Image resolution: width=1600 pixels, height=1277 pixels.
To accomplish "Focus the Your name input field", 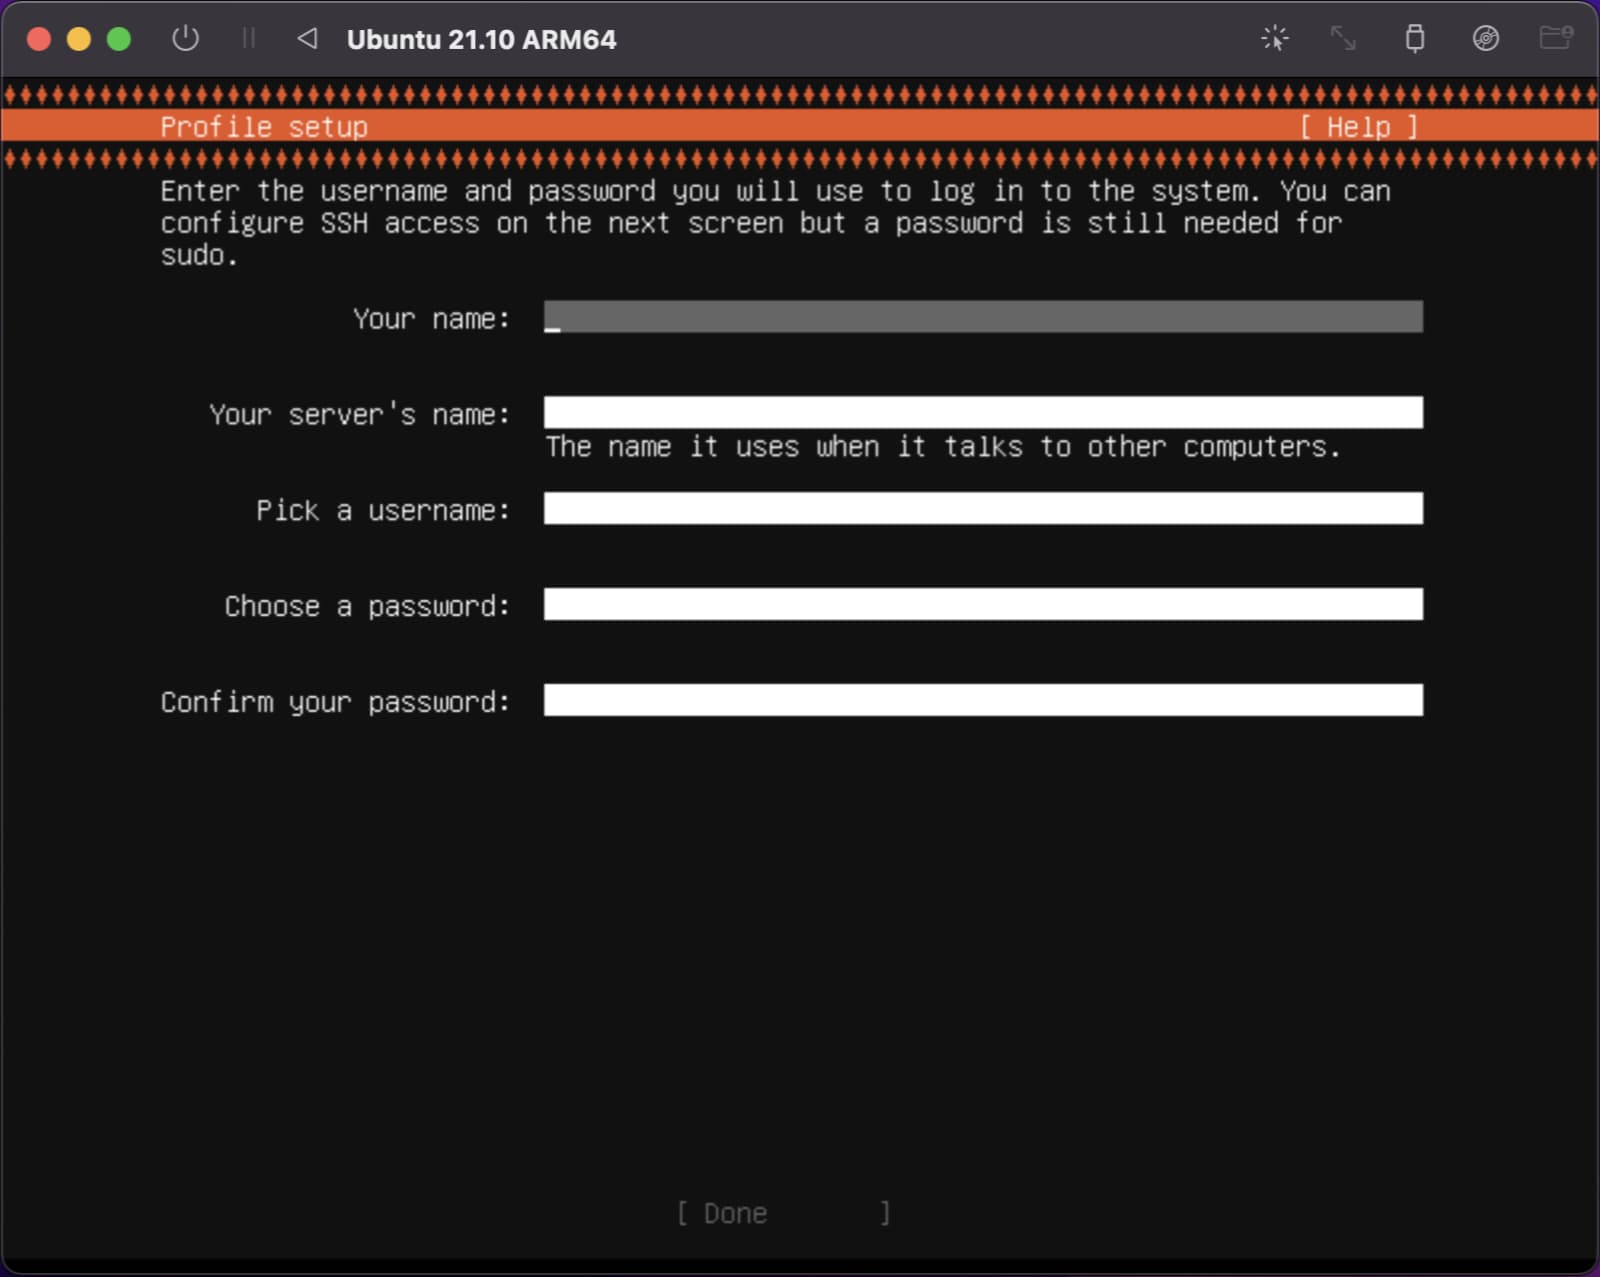I will (983, 317).
